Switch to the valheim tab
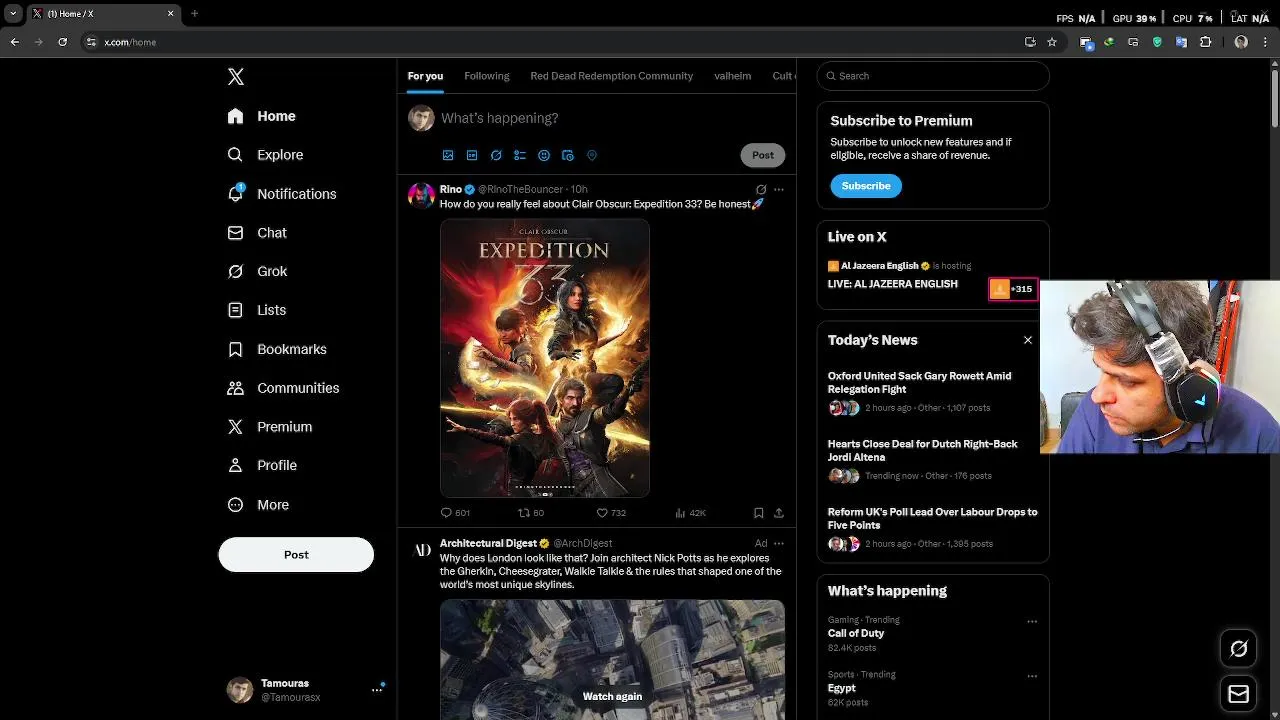This screenshot has height=720, width=1280. pyautogui.click(x=732, y=76)
